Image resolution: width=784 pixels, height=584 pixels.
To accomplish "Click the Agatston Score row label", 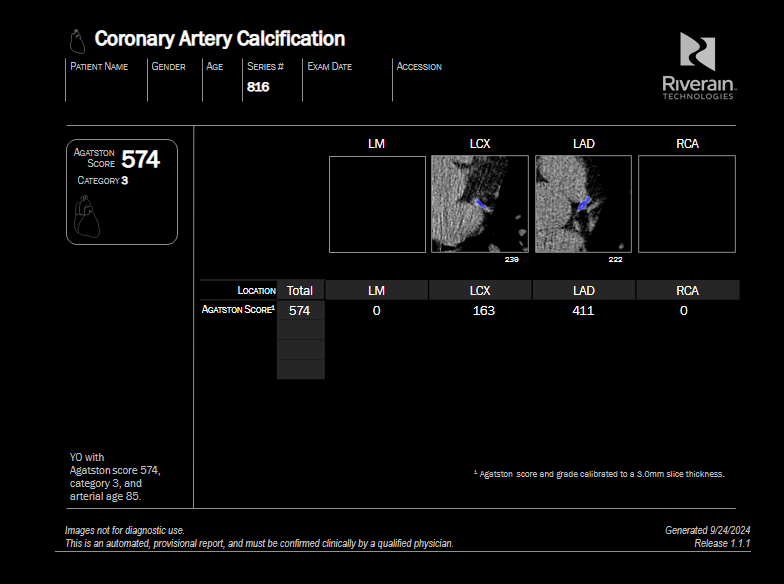I will point(238,310).
